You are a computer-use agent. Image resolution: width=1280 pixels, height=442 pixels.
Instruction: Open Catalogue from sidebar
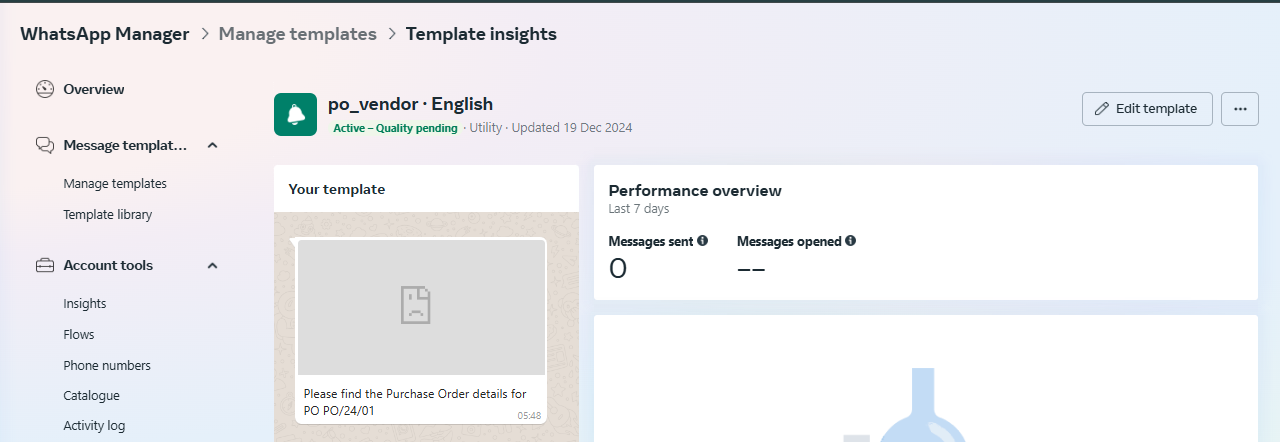91,396
